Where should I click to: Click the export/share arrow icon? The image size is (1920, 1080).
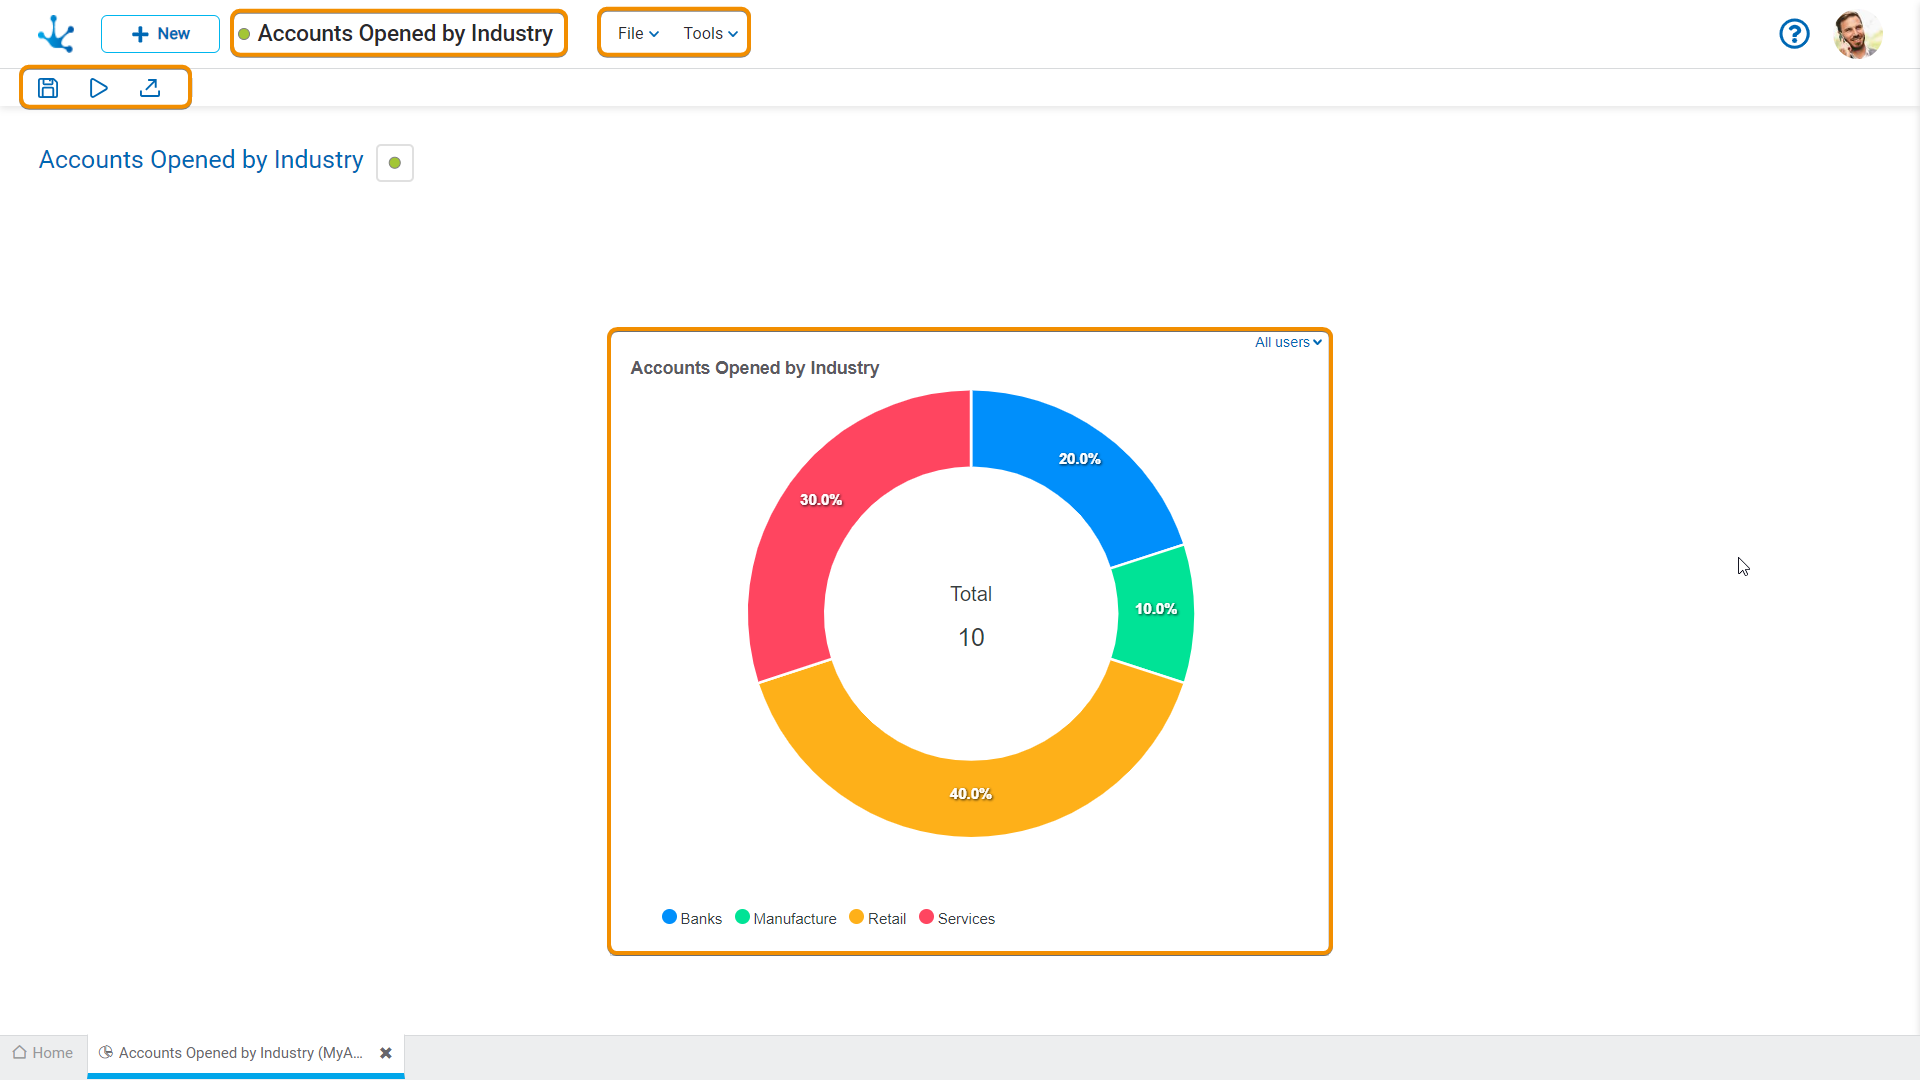click(150, 88)
